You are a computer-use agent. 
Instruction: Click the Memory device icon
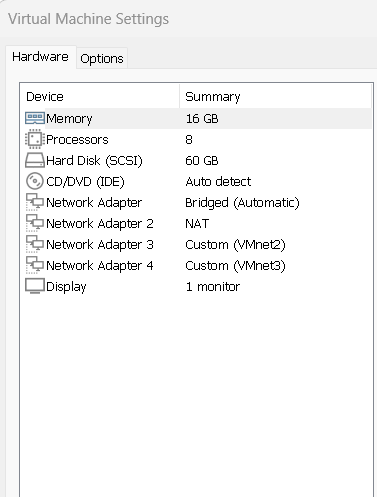35,118
